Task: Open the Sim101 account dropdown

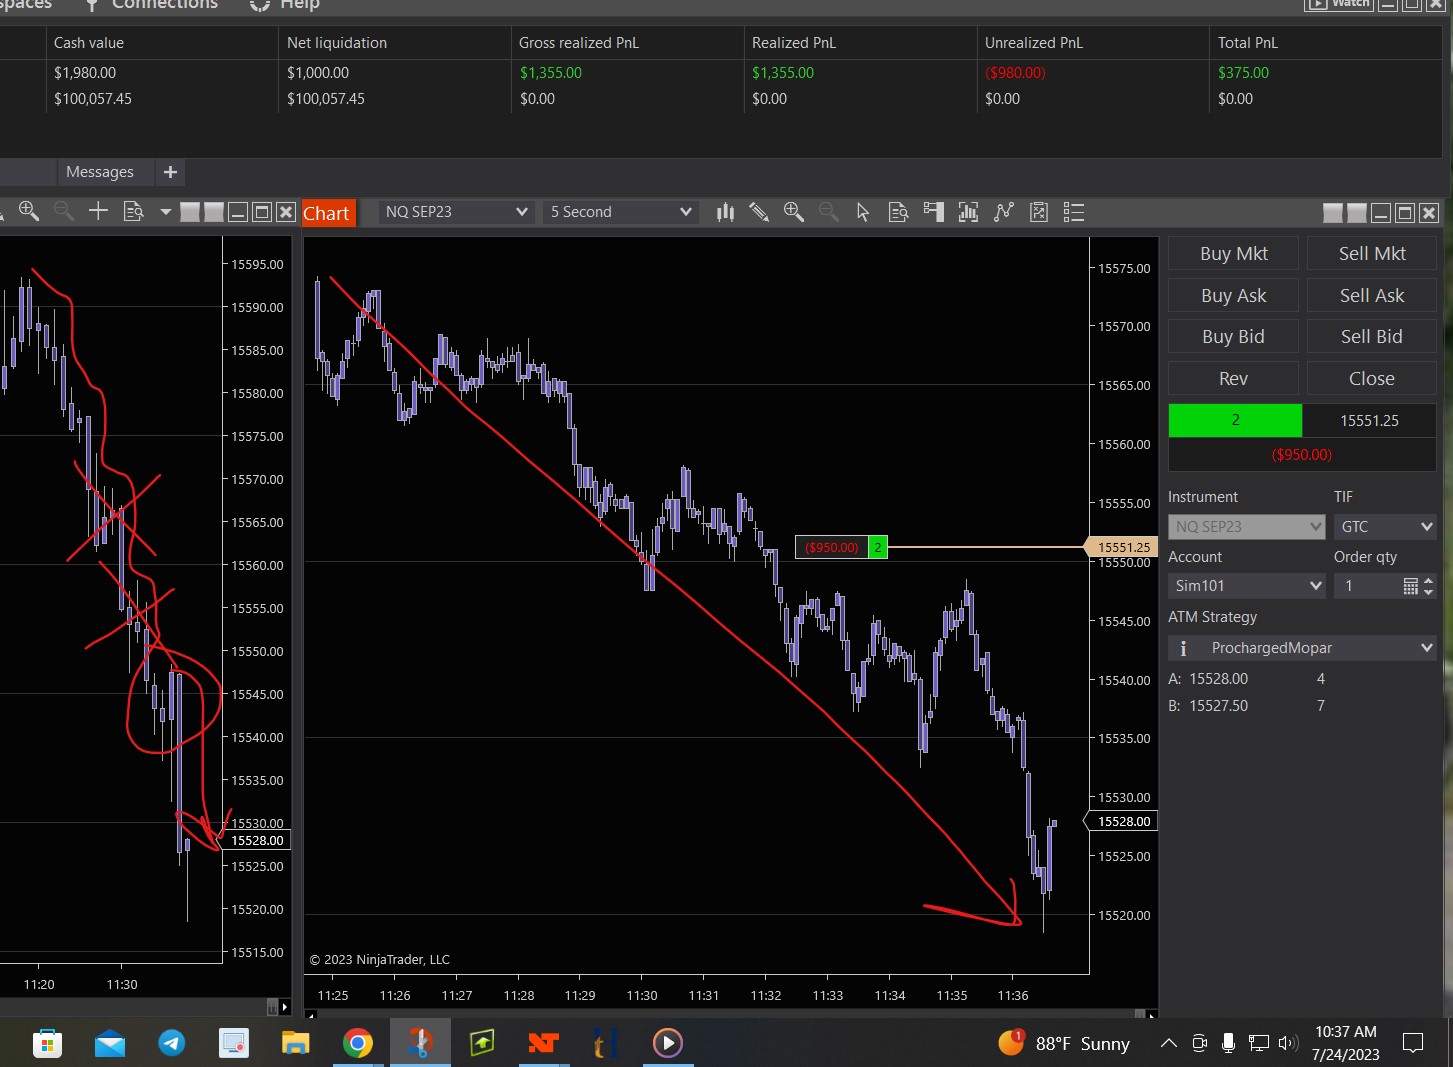Action: click(1247, 586)
